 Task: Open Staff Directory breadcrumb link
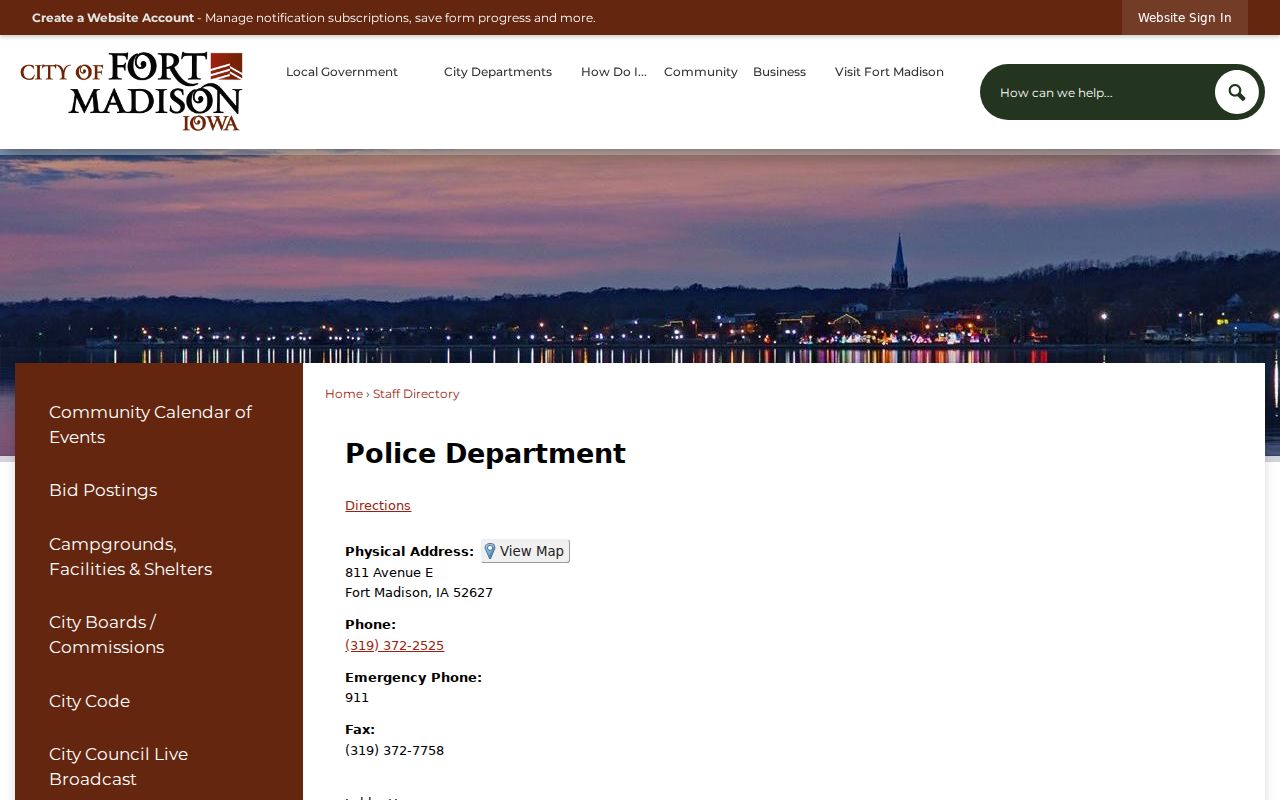tap(416, 394)
